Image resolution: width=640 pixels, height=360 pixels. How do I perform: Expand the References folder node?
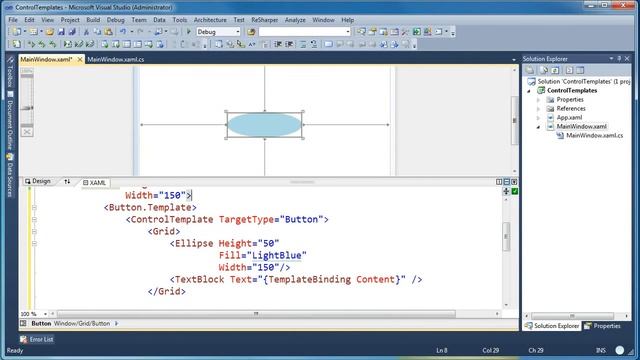coord(539,109)
